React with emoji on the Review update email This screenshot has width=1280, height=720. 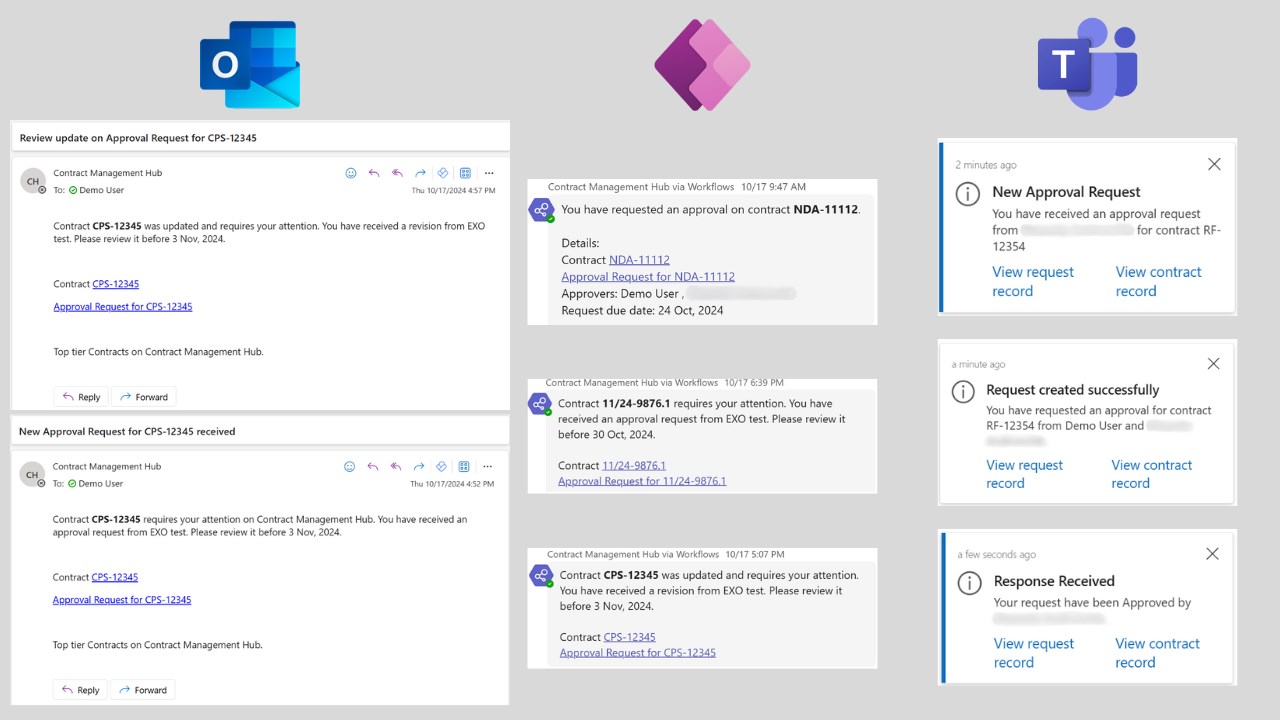coord(351,173)
